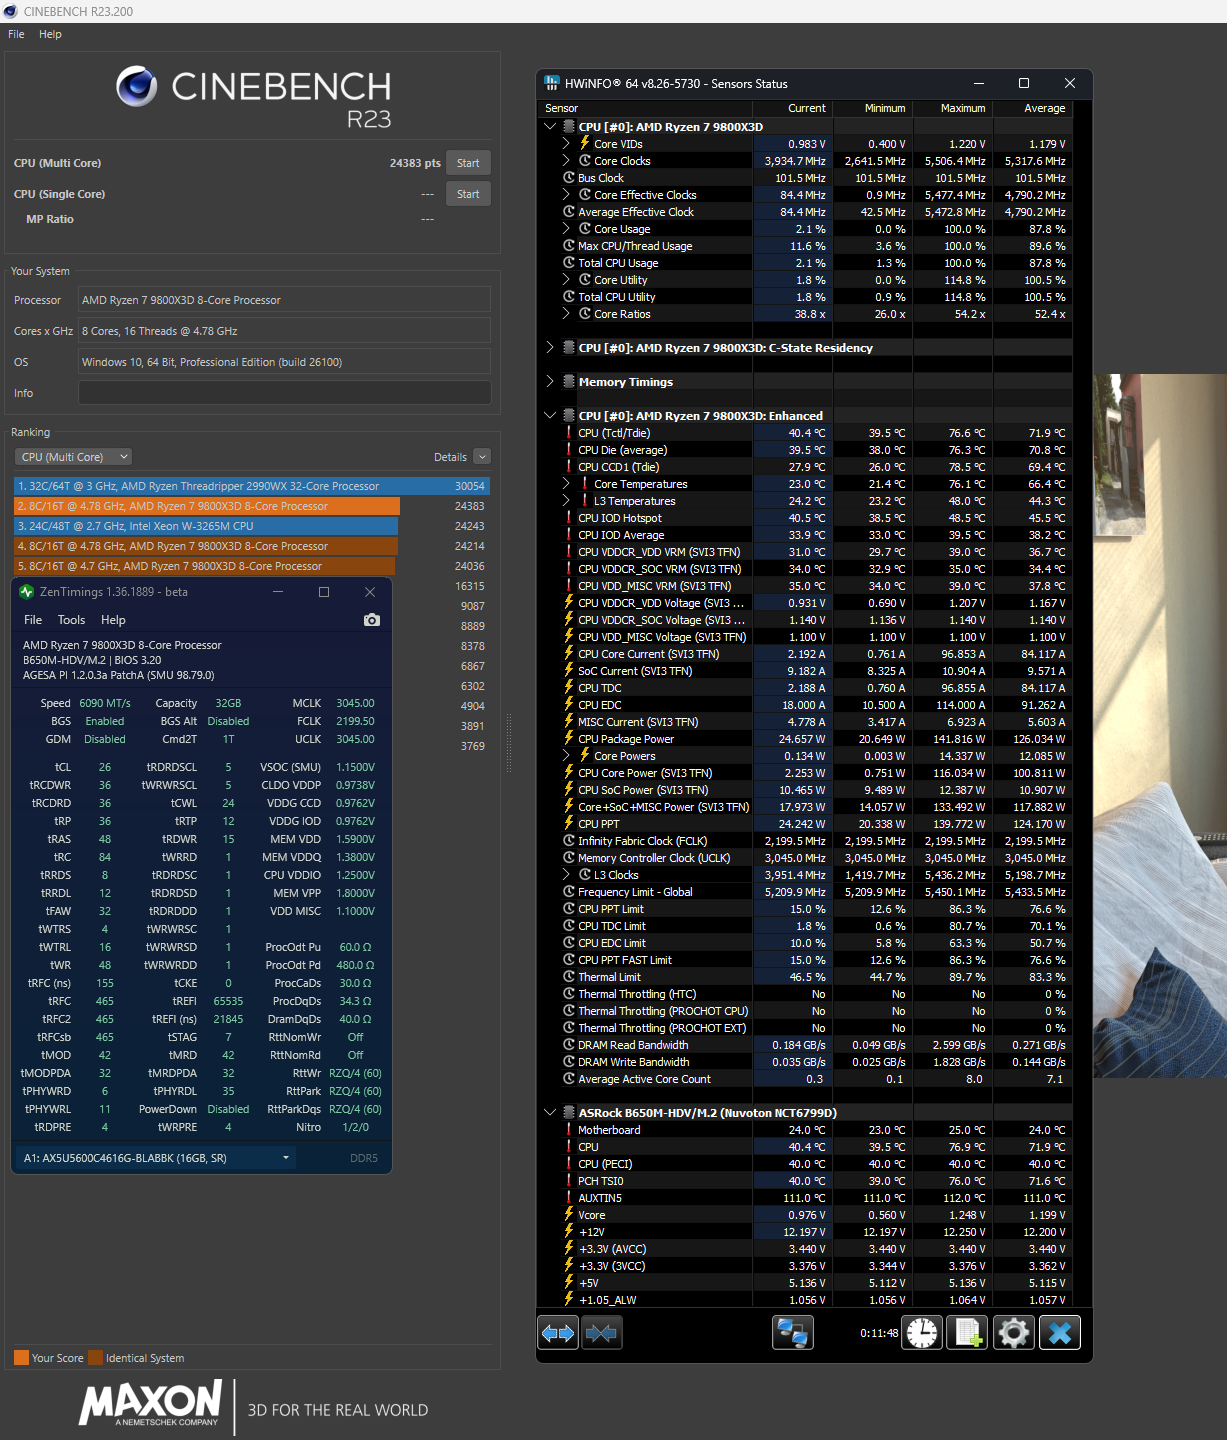Viewport: 1227px width, 1440px height.
Task: Start the CPU (Multi Core) test
Action: pyautogui.click(x=468, y=163)
